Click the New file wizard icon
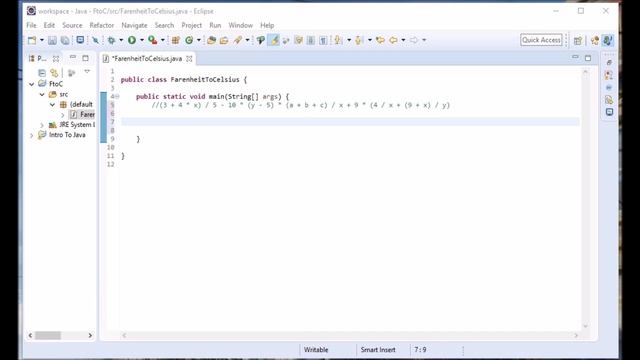 click(x=32, y=40)
